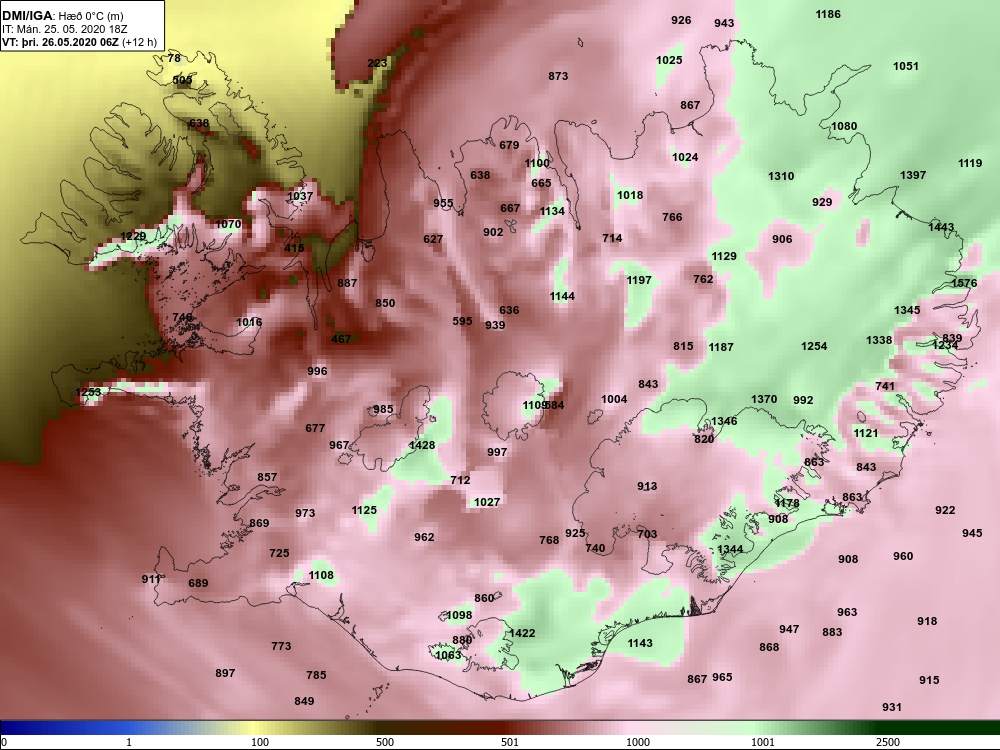
Task: Click the 1063 height label
Action: pyautogui.click(x=448, y=654)
